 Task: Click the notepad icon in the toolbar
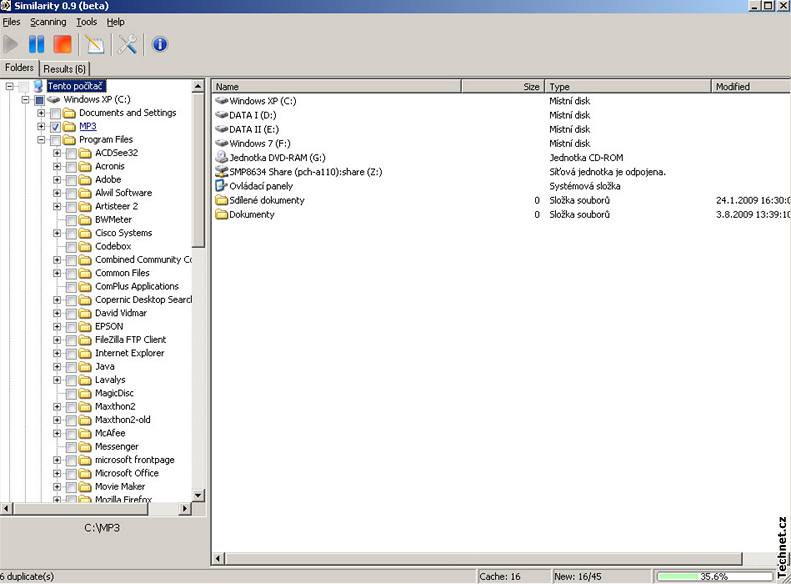point(94,44)
